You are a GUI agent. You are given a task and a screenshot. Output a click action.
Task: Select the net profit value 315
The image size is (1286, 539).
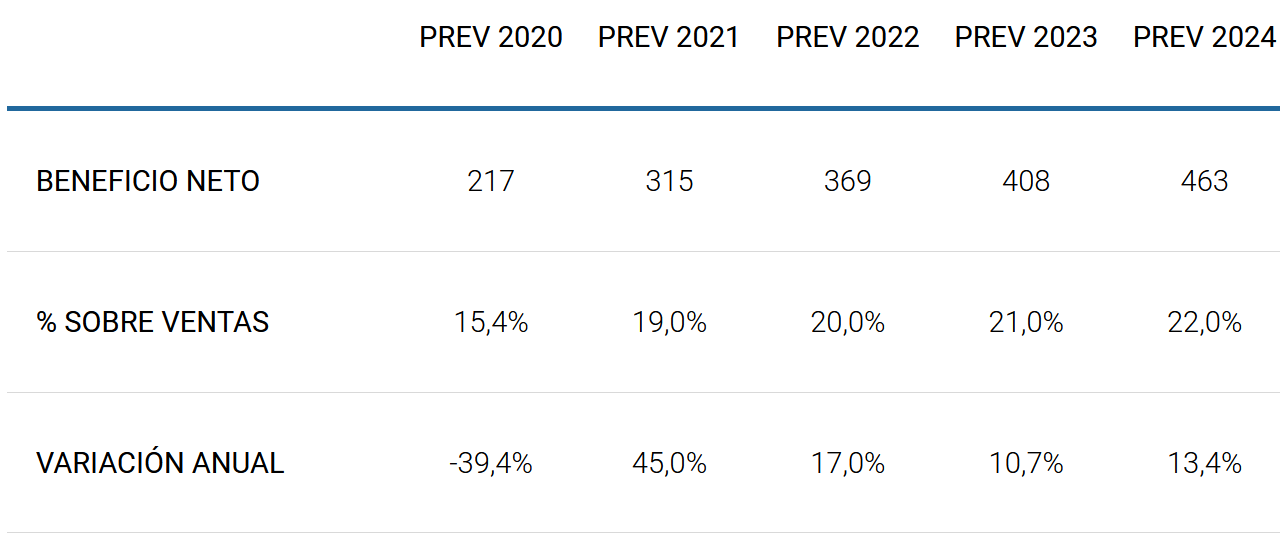click(x=669, y=181)
